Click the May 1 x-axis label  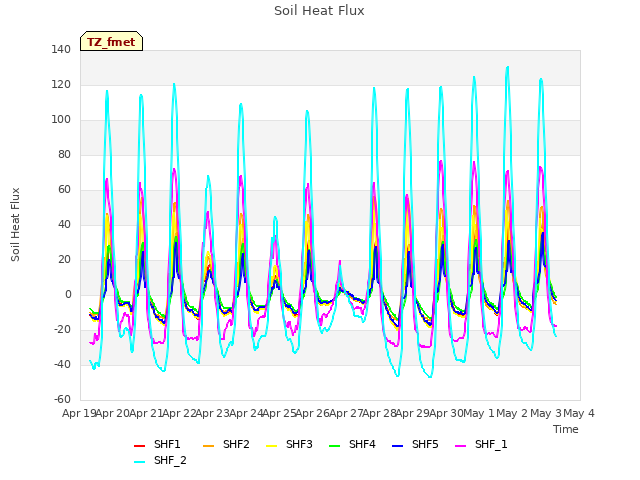click(479, 413)
